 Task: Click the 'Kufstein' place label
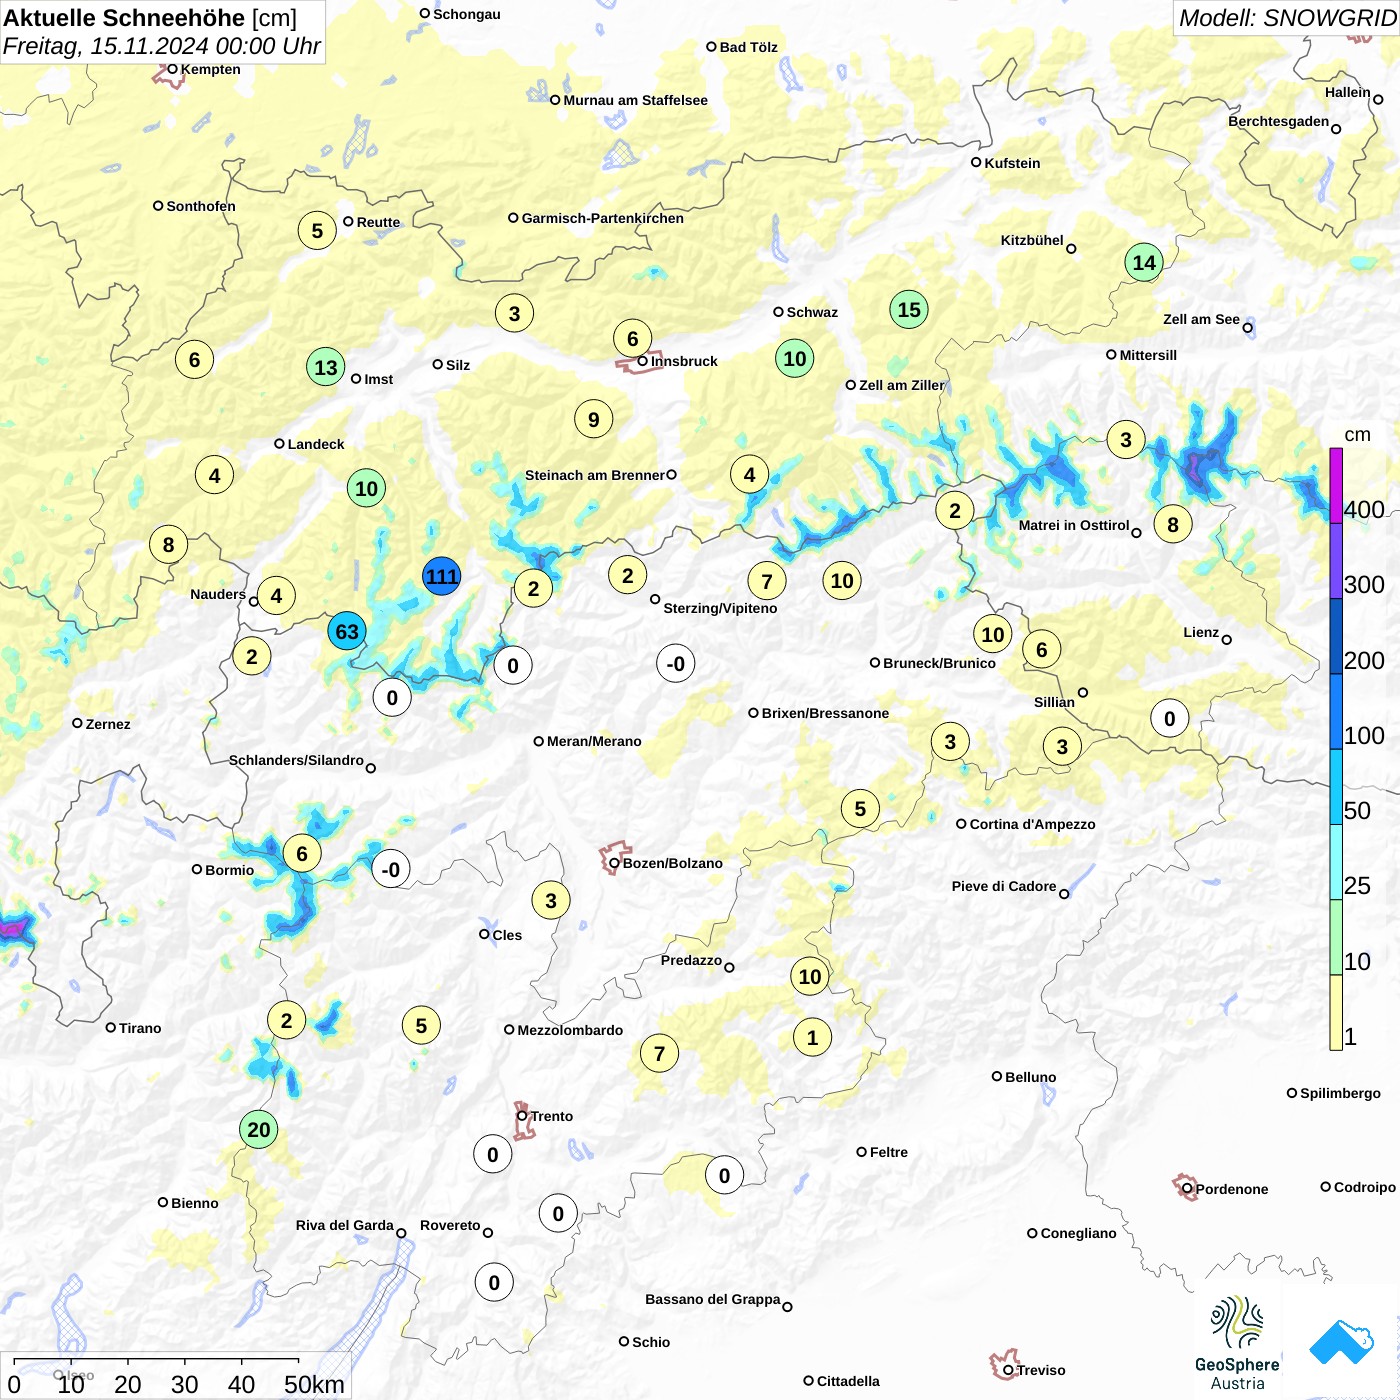[1012, 163]
